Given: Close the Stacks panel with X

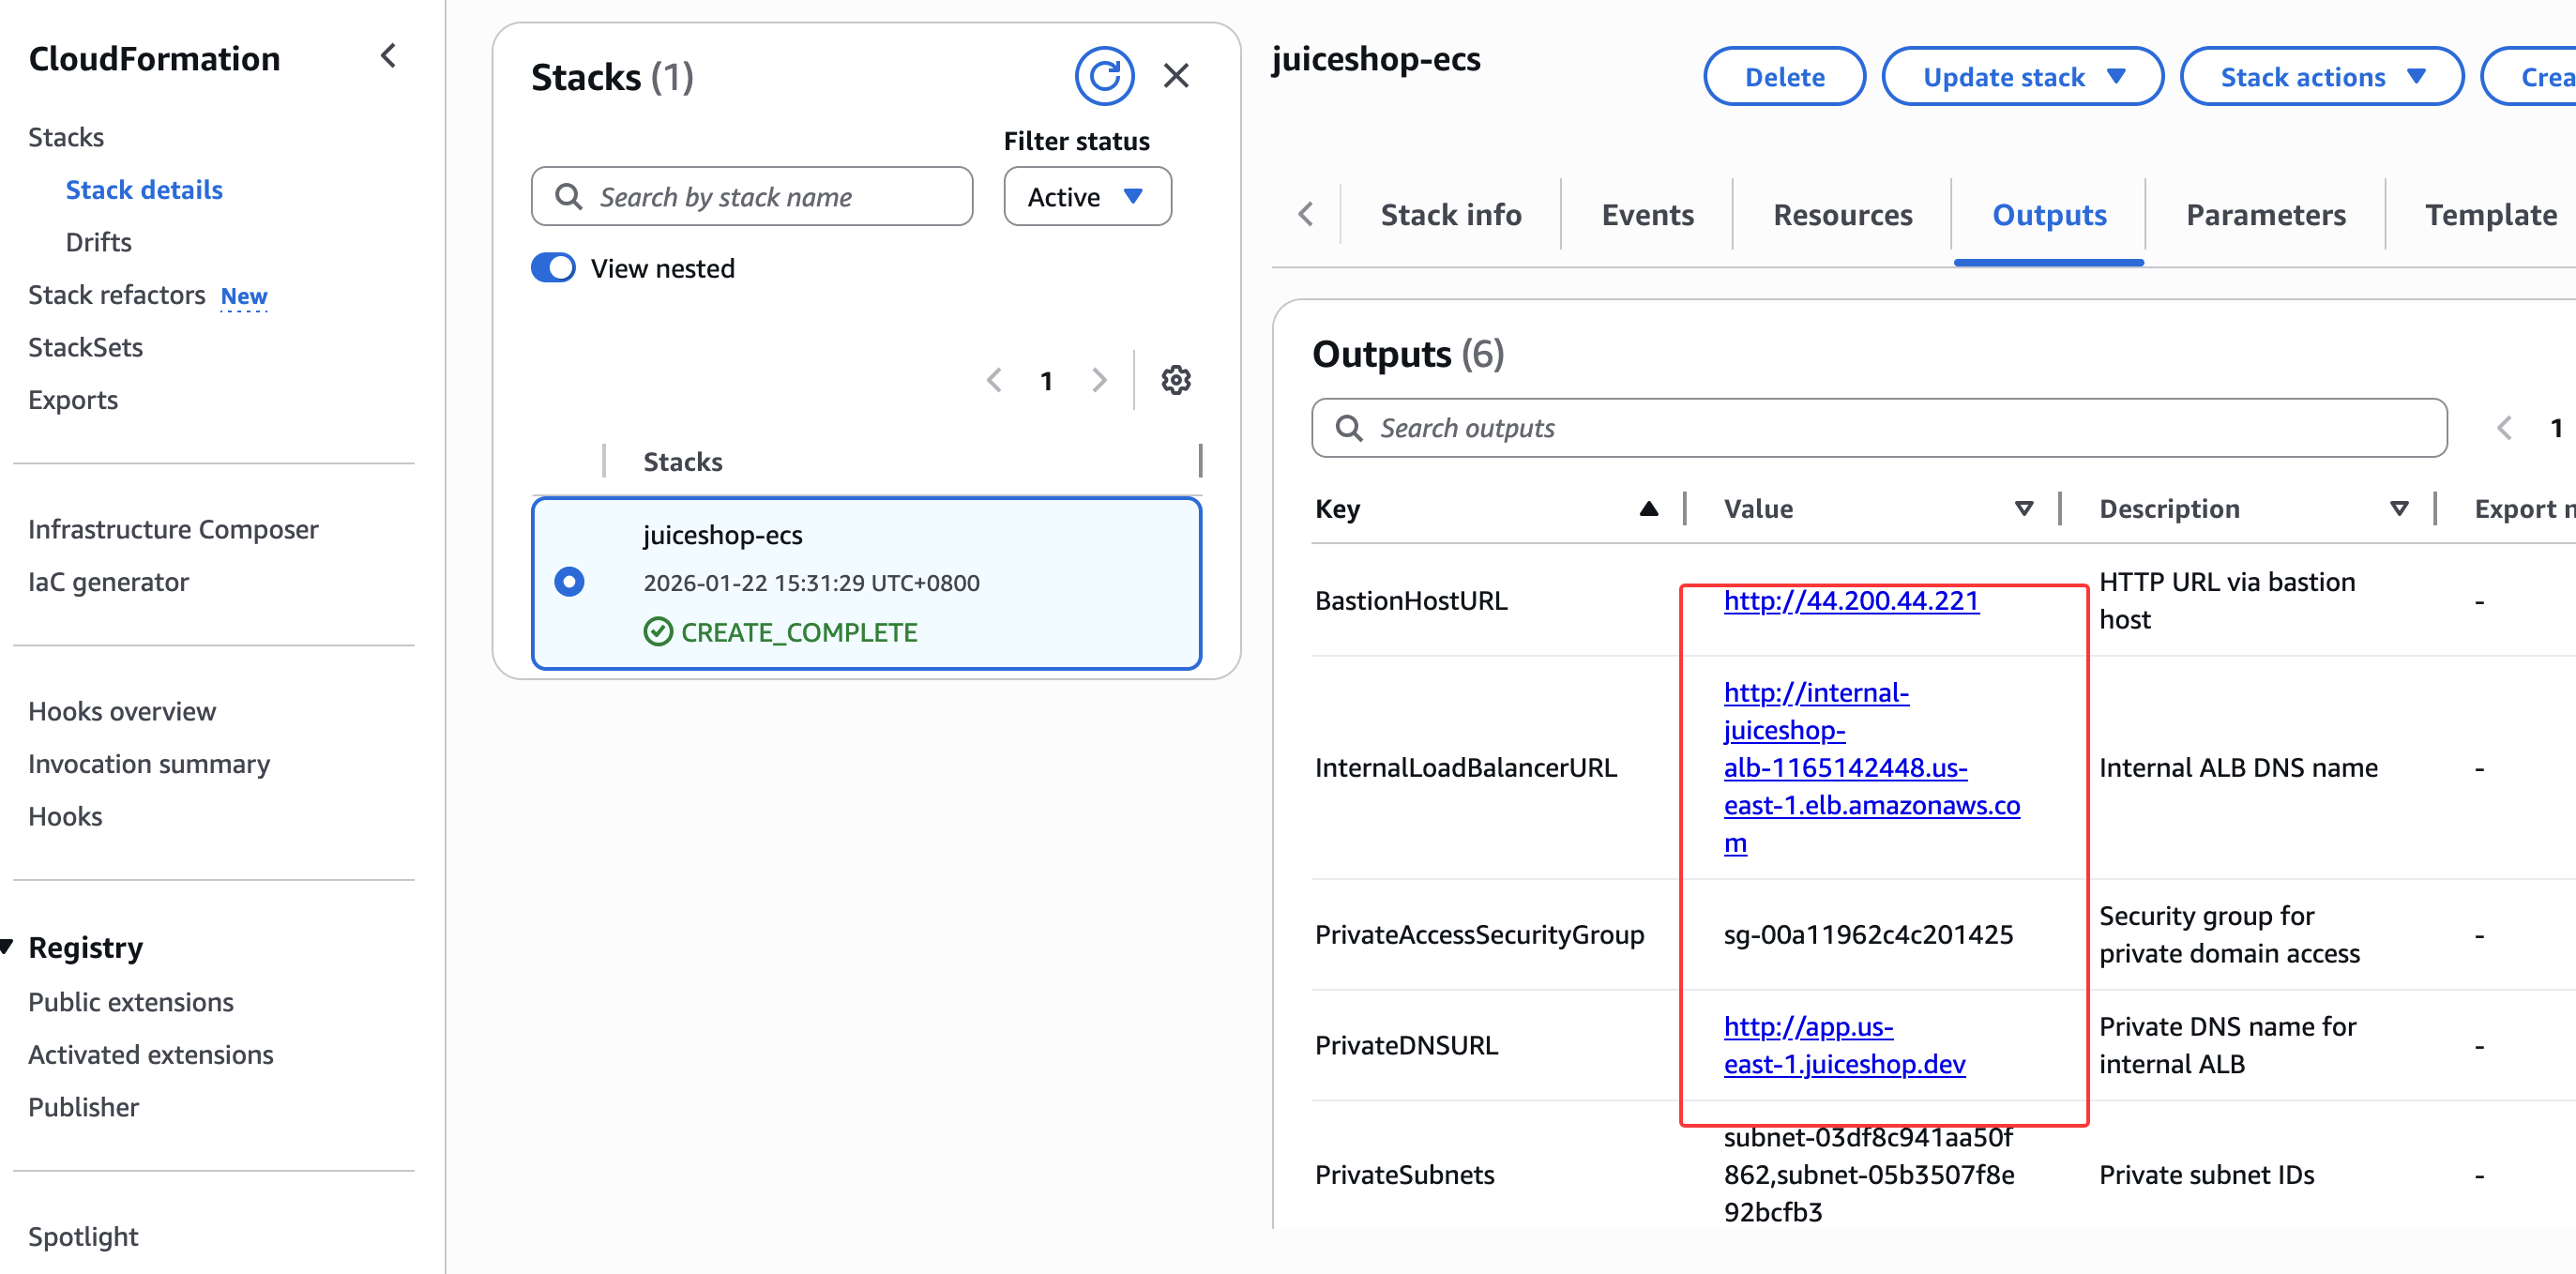Looking at the screenshot, I should (x=1176, y=76).
